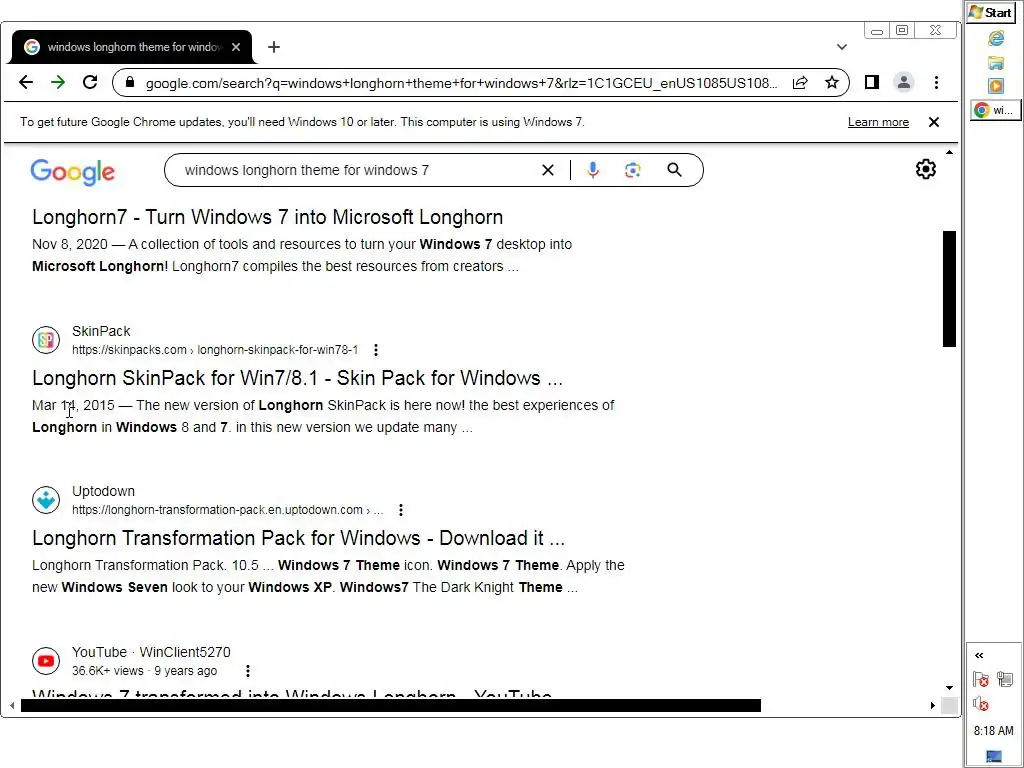Go forward using the green arrow
This screenshot has width=1024, height=768.
point(58,82)
